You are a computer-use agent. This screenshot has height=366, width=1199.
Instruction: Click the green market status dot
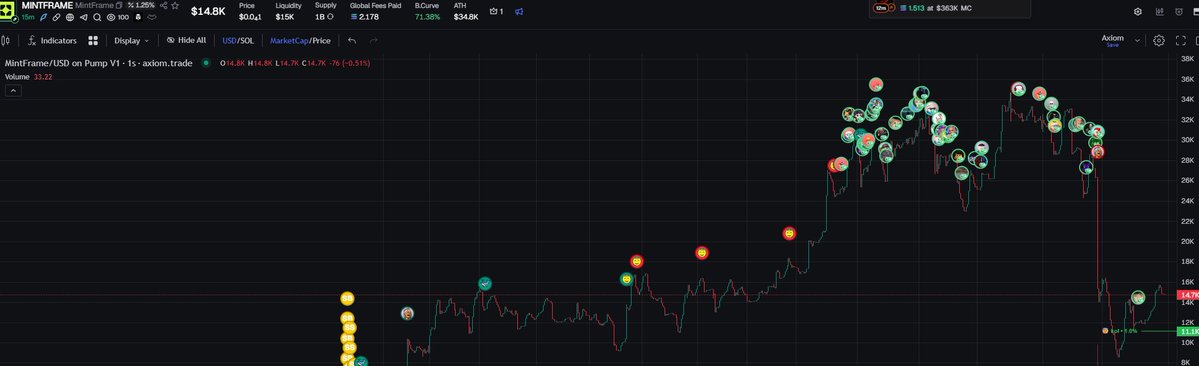coord(206,63)
